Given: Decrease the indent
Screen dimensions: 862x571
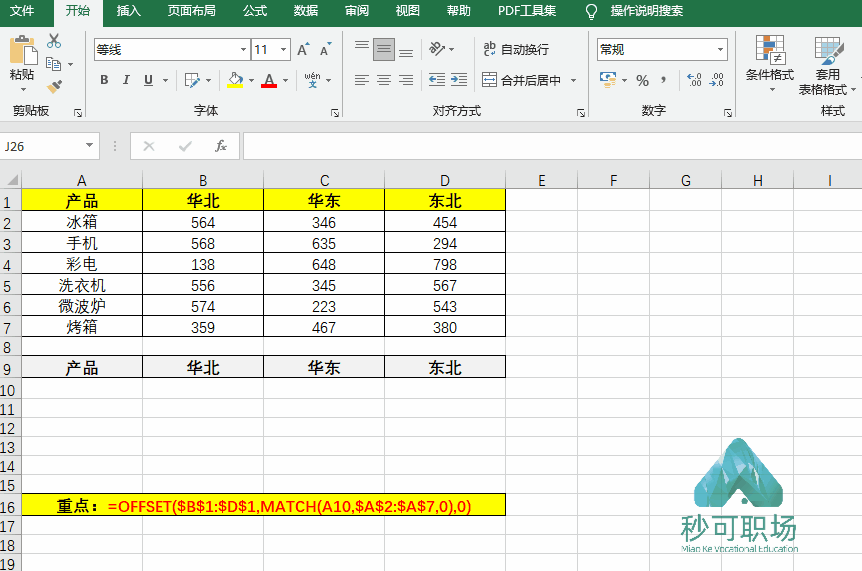Looking at the screenshot, I should point(437,80).
